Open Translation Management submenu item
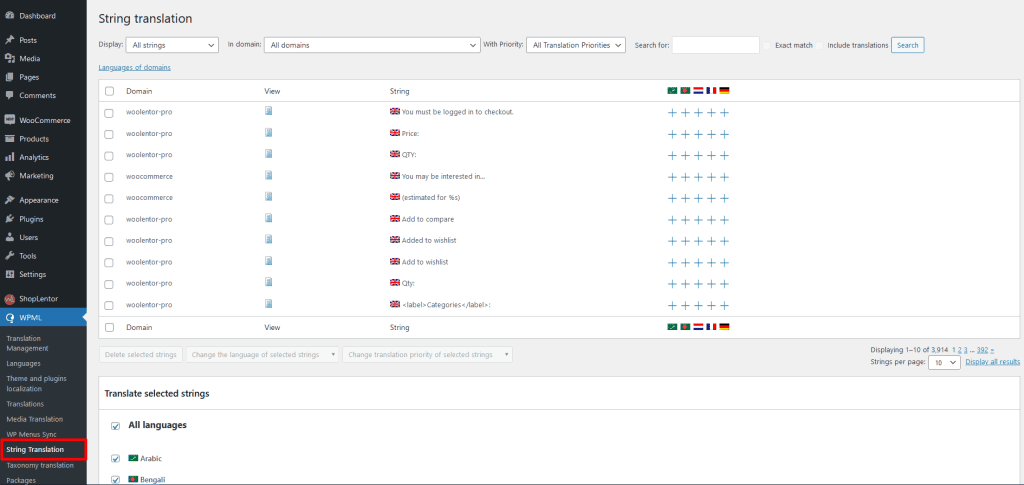 click(x=27, y=343)
